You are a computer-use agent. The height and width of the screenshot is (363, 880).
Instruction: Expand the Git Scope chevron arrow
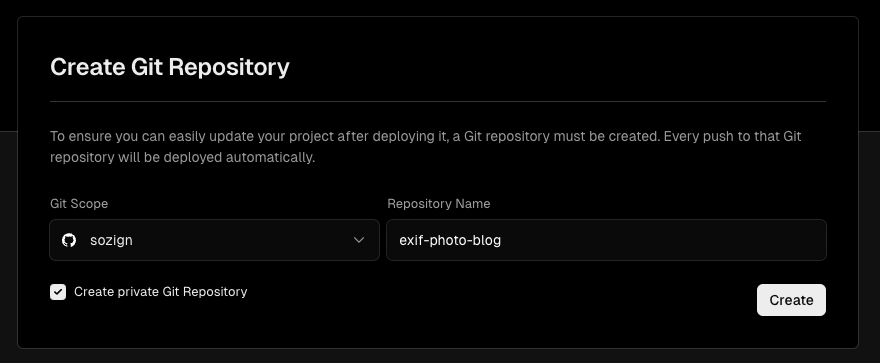click(359, 240)
